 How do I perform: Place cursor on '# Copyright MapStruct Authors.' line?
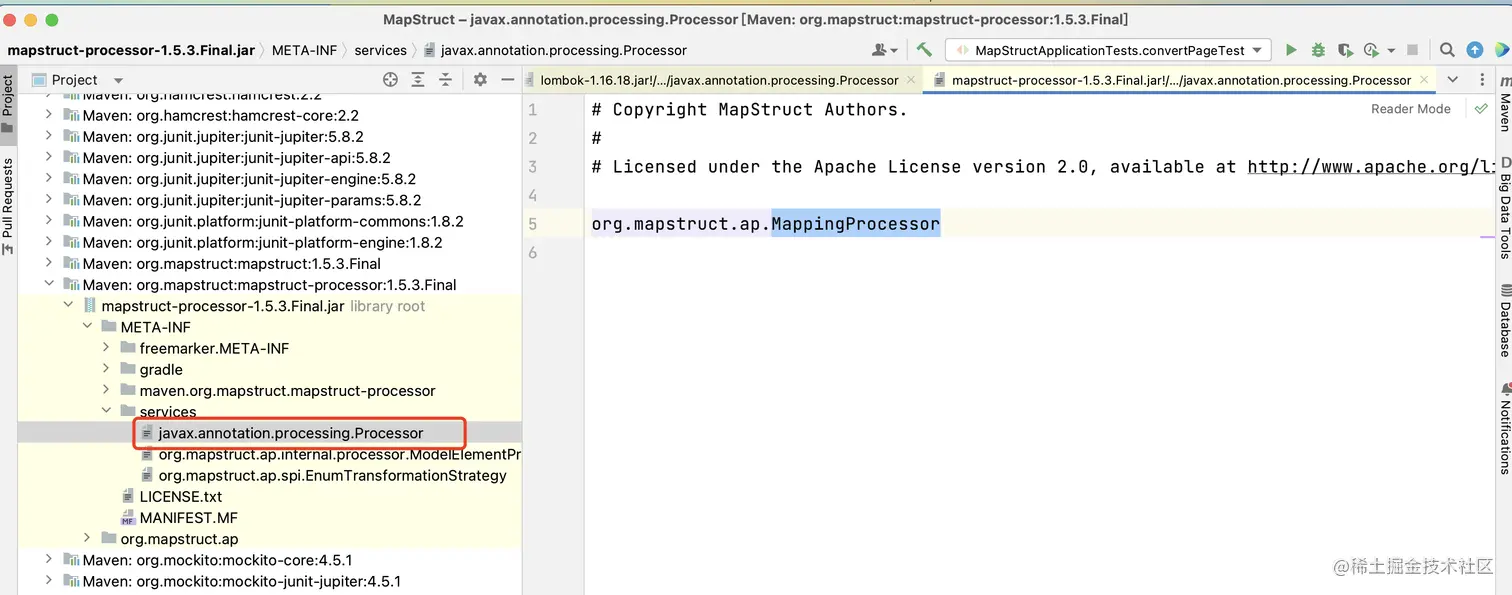point(749,110)
